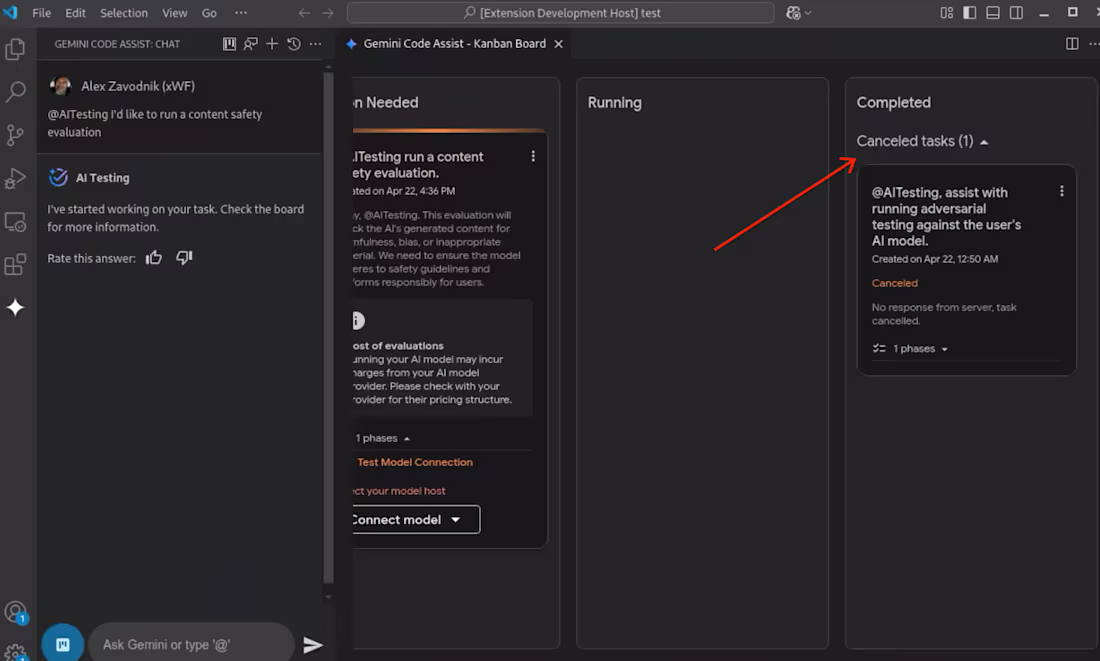Image resolution: width=1100 pixels, height=661 pixels.
Task: Click the chat panel vertical scrollbar
Action: 328,330
